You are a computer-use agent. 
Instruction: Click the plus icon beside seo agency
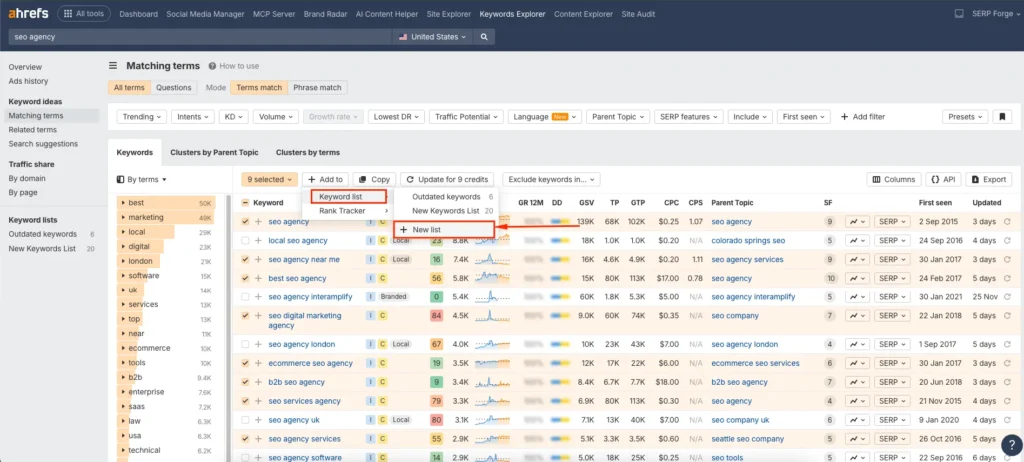tap(258, 222)
